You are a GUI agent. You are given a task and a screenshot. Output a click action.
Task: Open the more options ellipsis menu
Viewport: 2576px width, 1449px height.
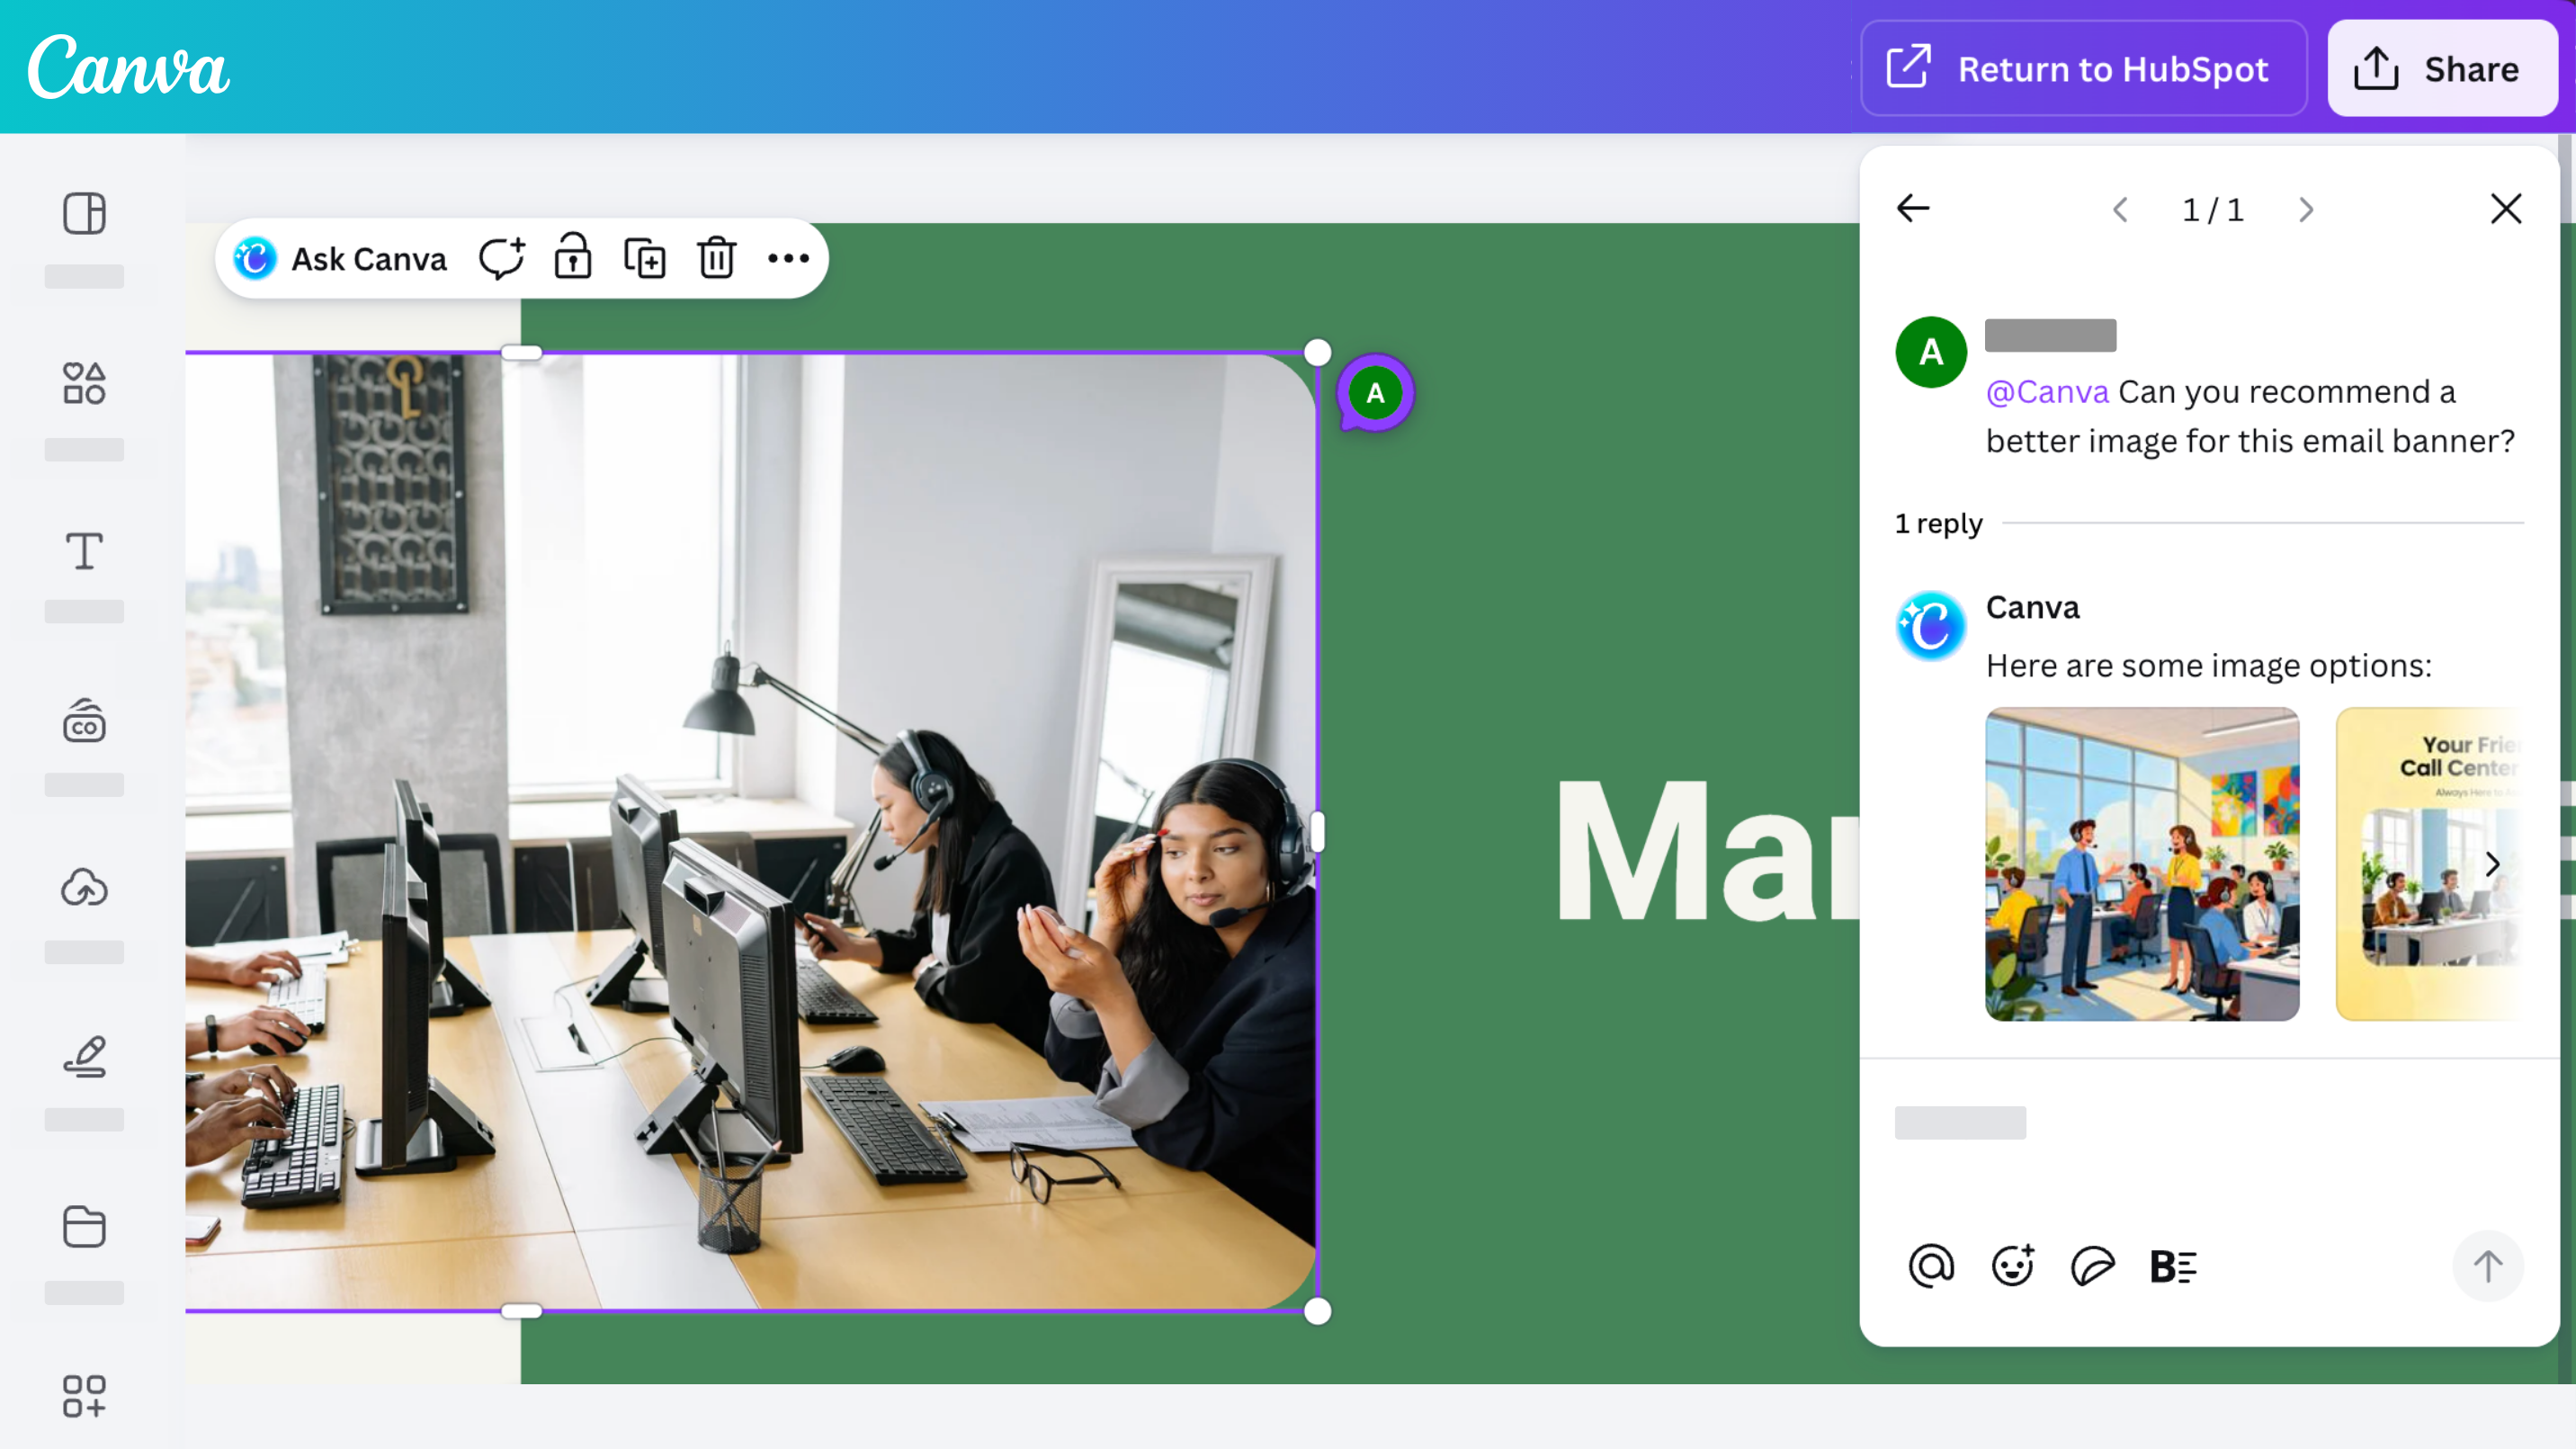pyautogui.click(x=788, y=258)
